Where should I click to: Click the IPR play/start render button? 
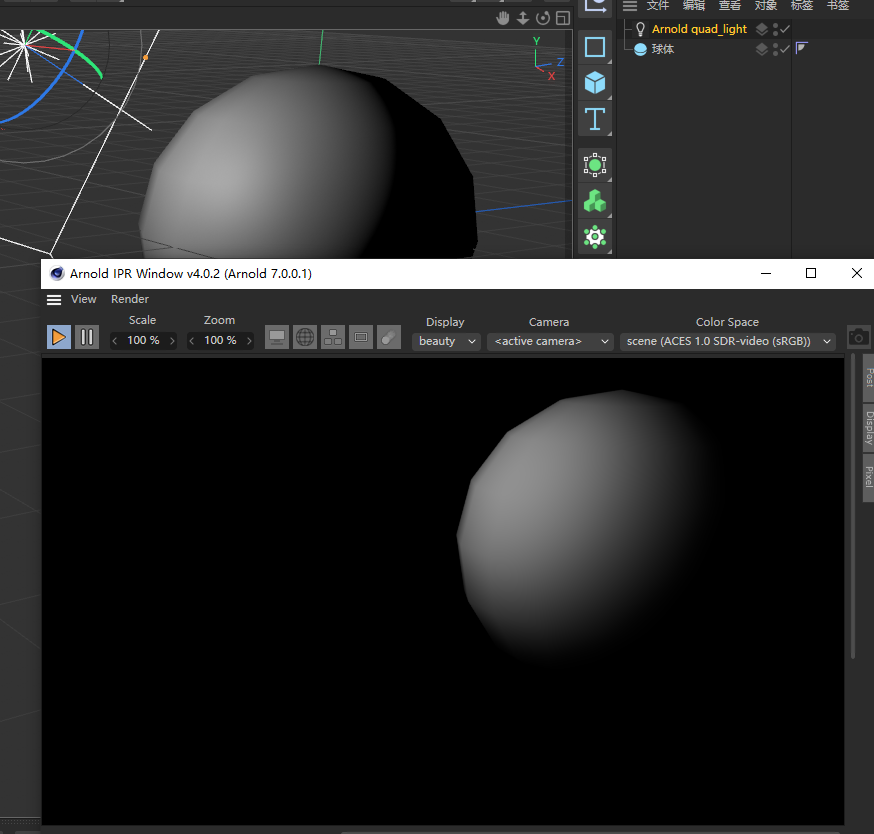point(59,338)
